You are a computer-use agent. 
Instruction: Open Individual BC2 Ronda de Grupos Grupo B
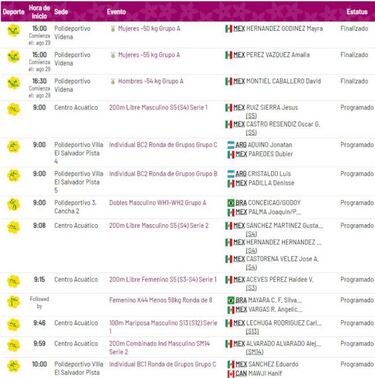pyautogui.click(x=163, y=174)
